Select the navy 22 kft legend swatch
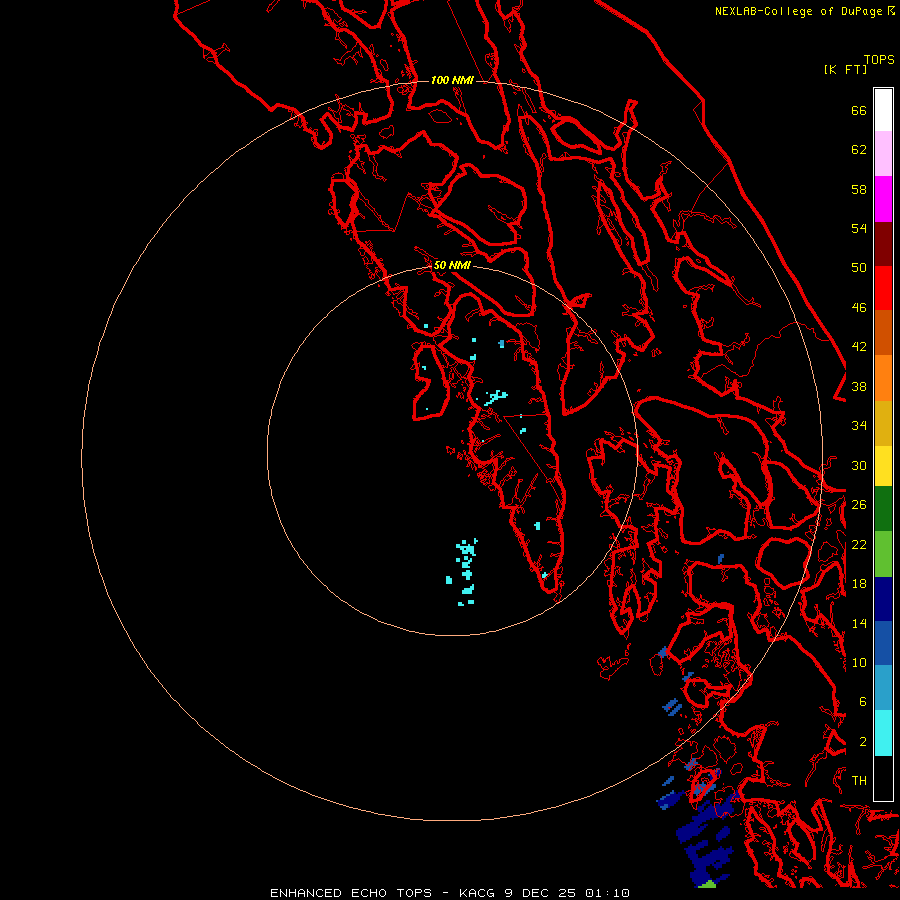Screen dimensions: 900x900 (x=883, y=599)
